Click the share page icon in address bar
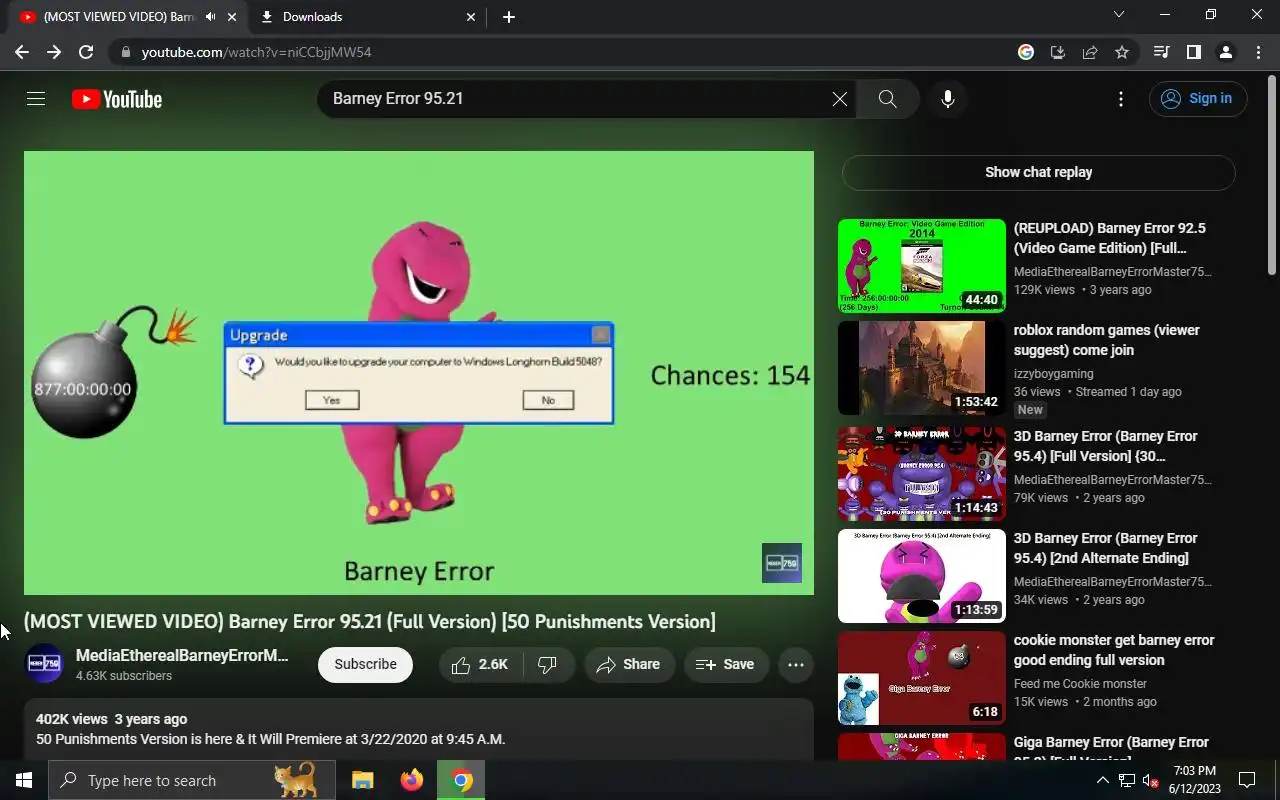This screenshot has height=800, width=1280. pos(1090,52)
